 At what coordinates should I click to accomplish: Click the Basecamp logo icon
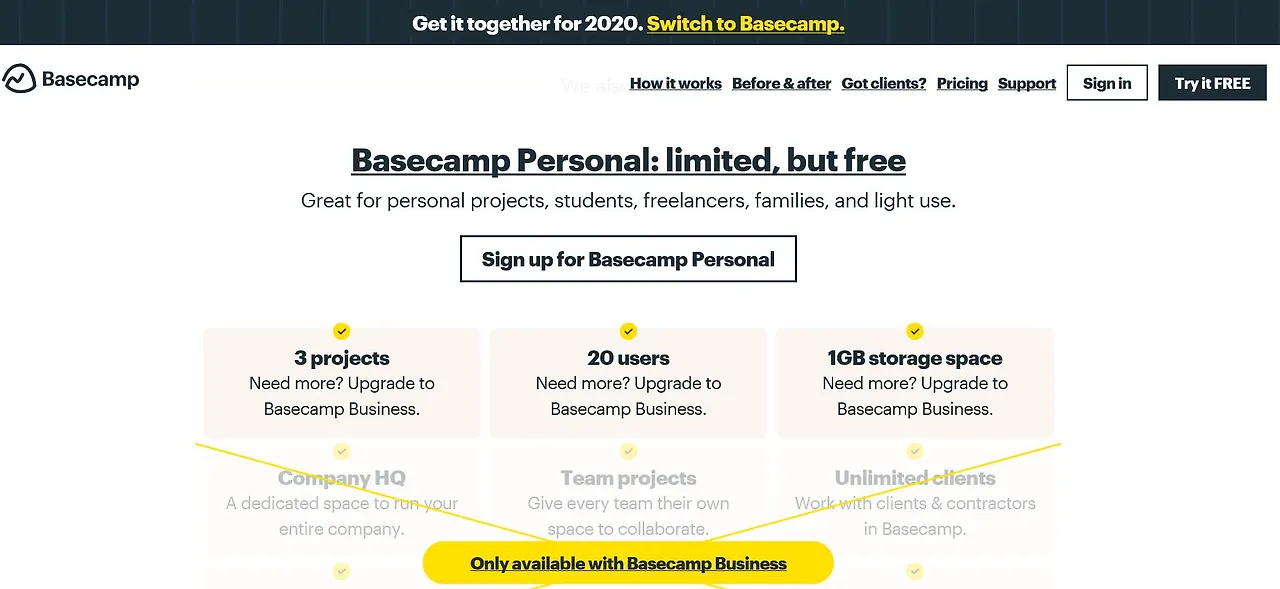(x=19, y=79)
